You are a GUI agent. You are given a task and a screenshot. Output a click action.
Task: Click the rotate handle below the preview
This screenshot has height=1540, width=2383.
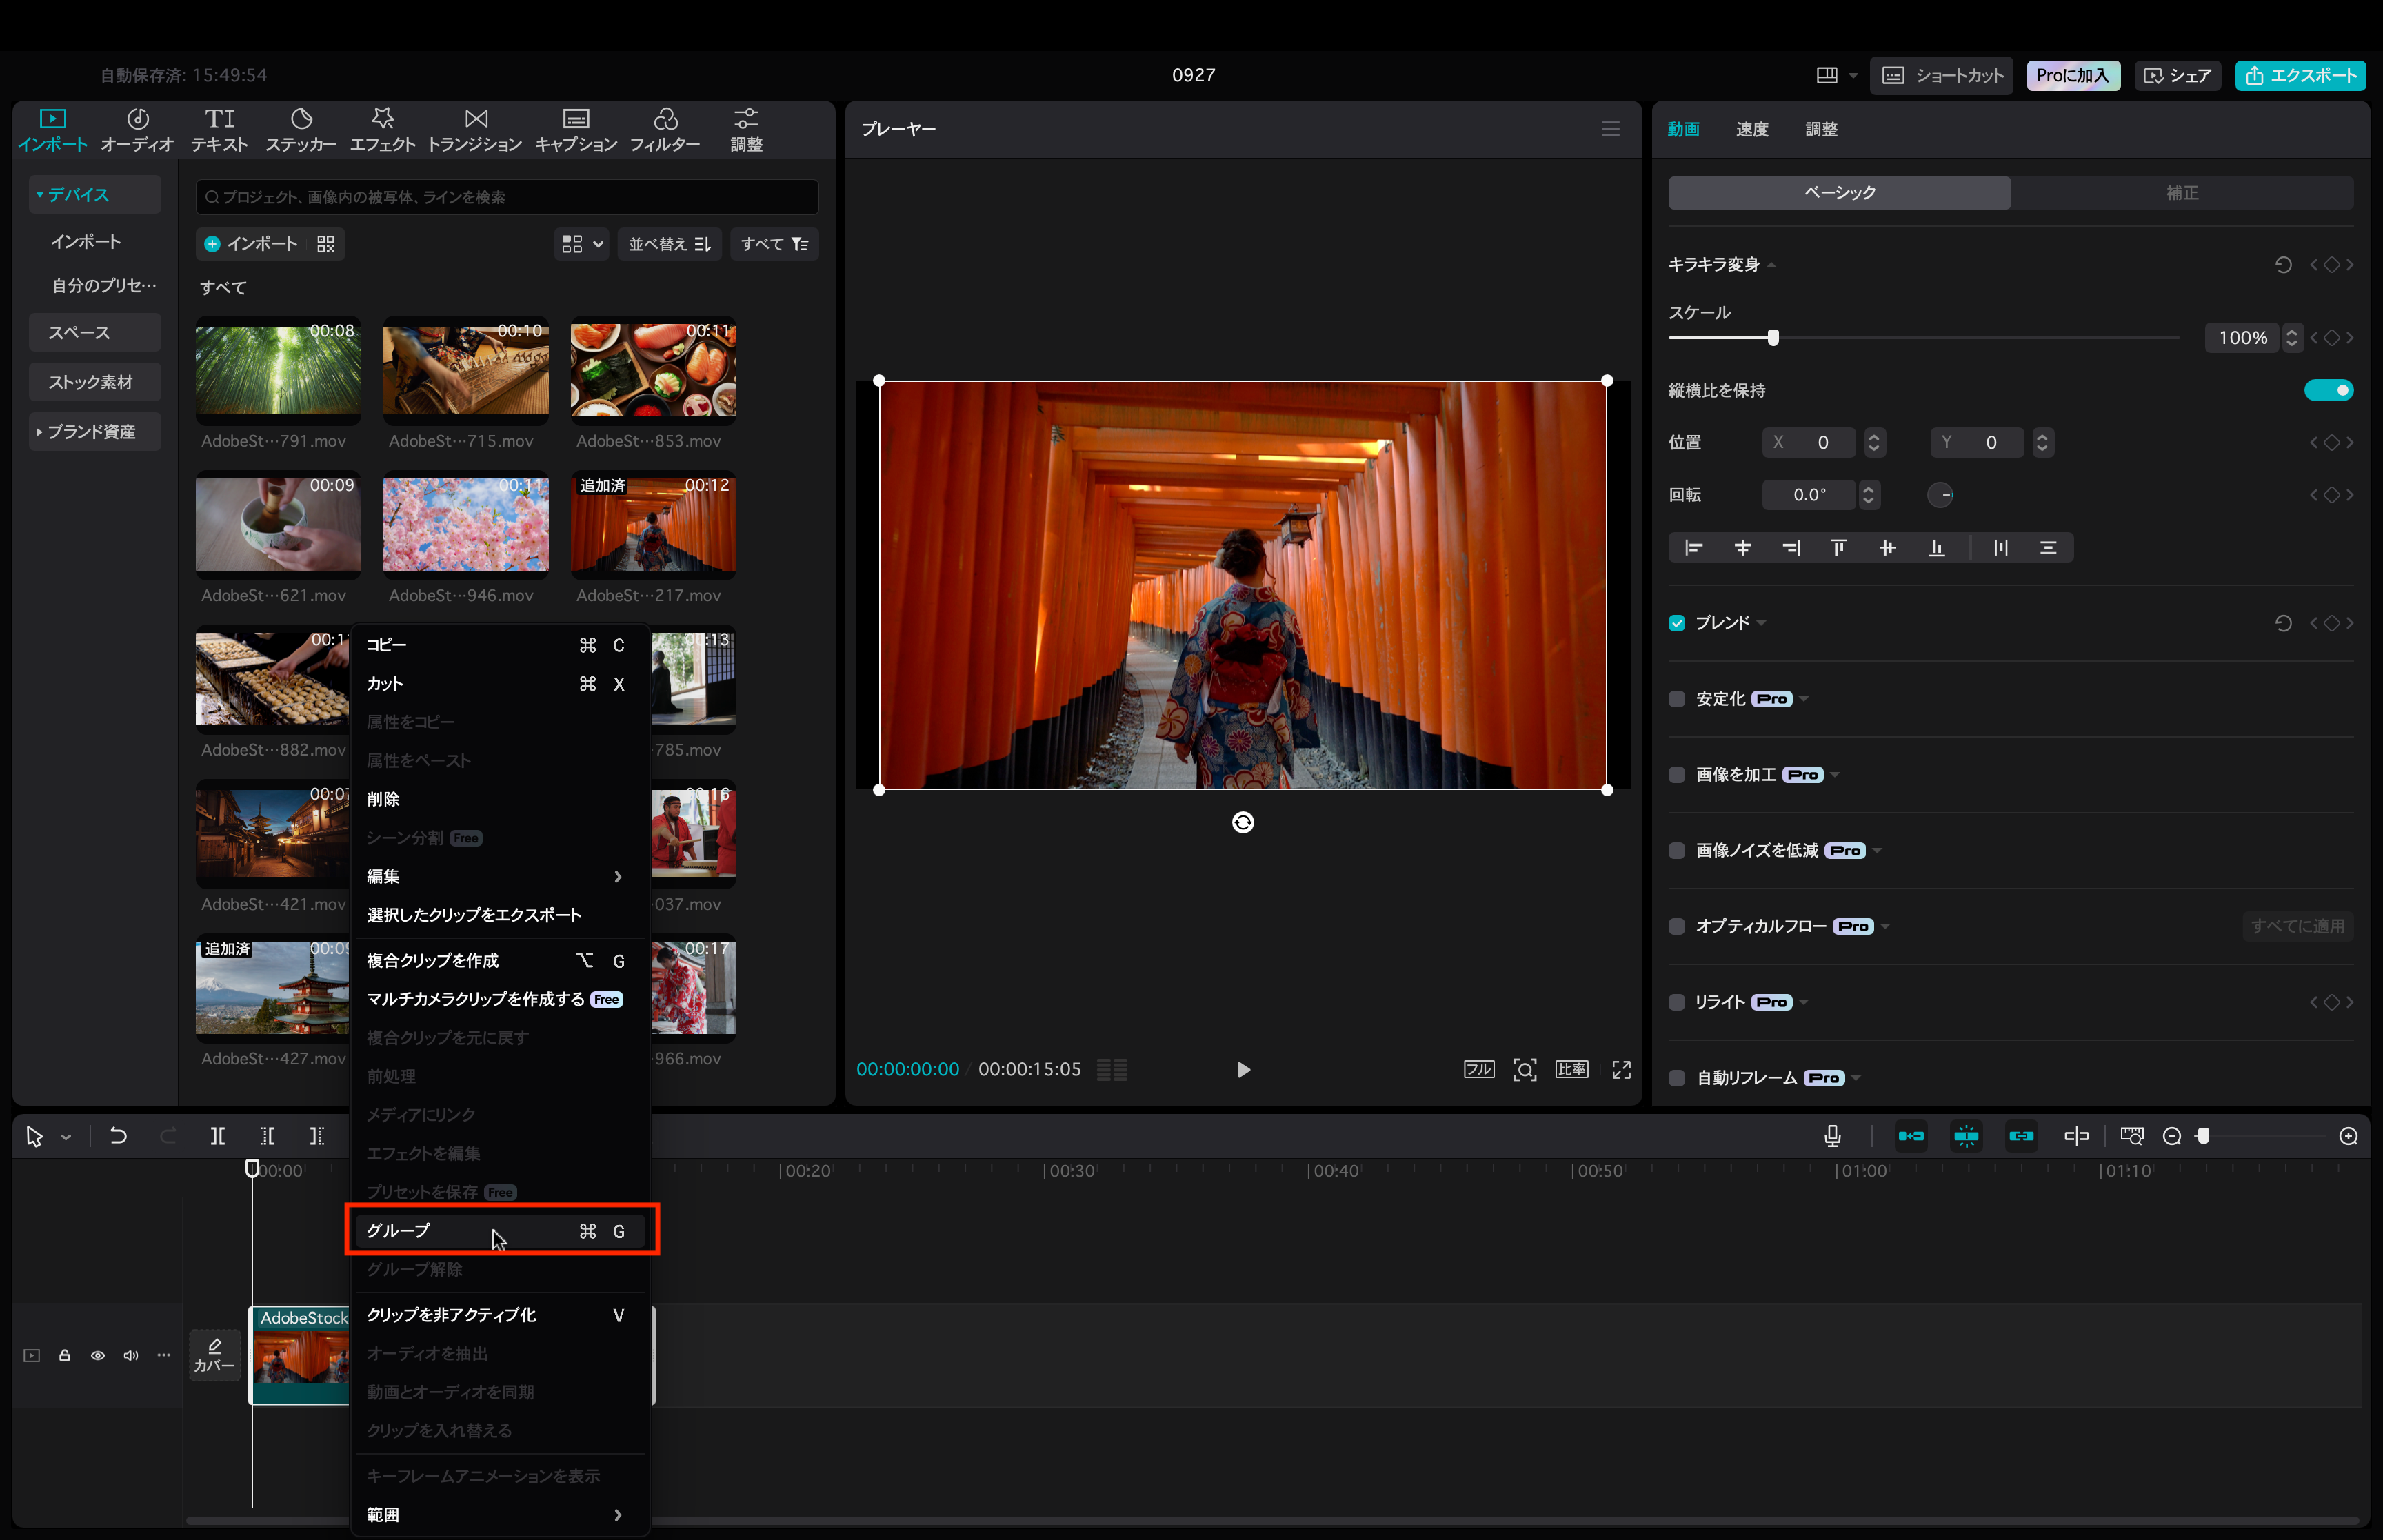pyautogui.click(x=1242, y=822)
